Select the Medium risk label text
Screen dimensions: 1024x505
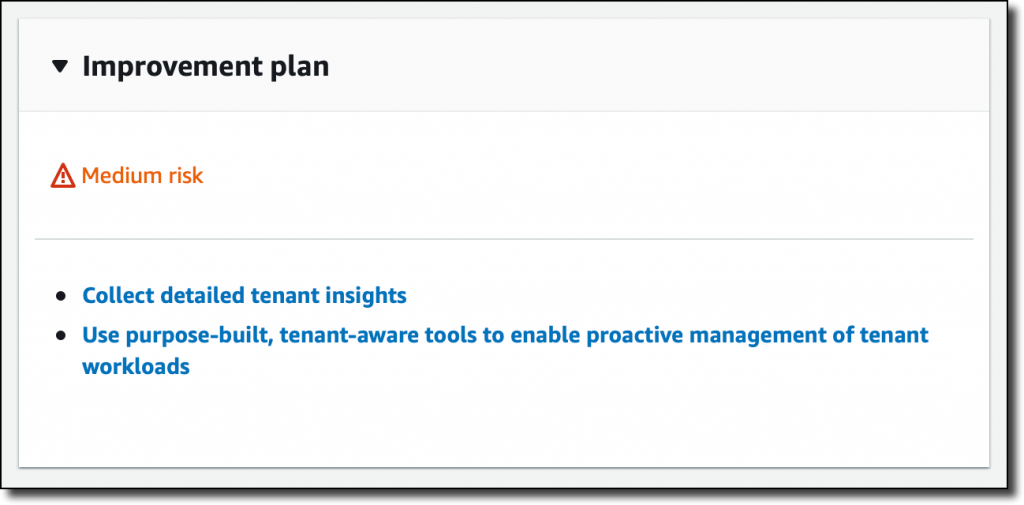pos(142,176)
